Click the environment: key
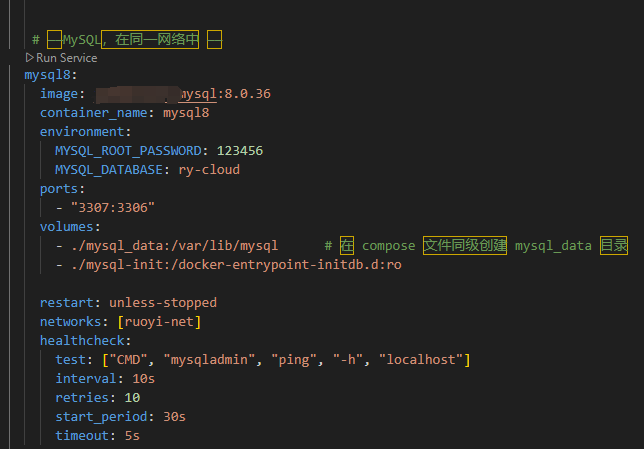Viewport: 644px width, 449px height. [x=85, y=131]
